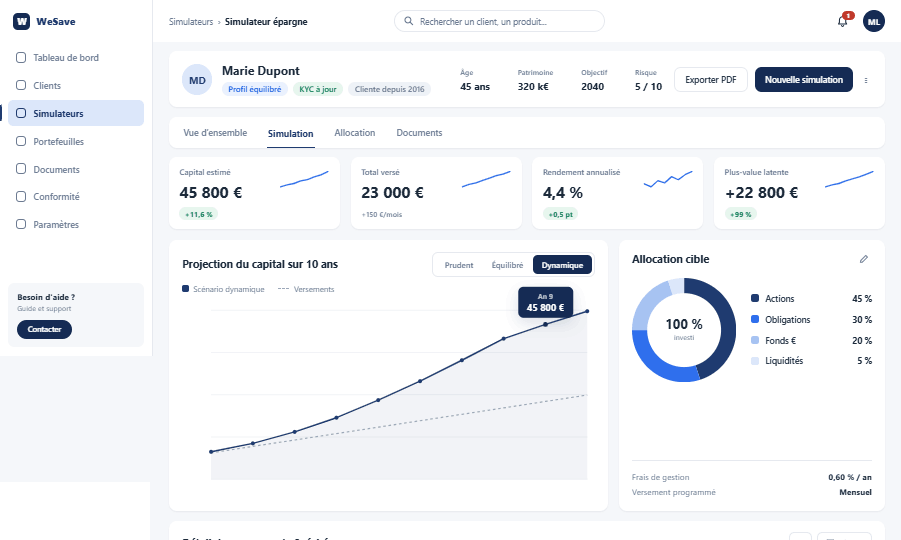Click the ML user avatar

pos(873,22)
